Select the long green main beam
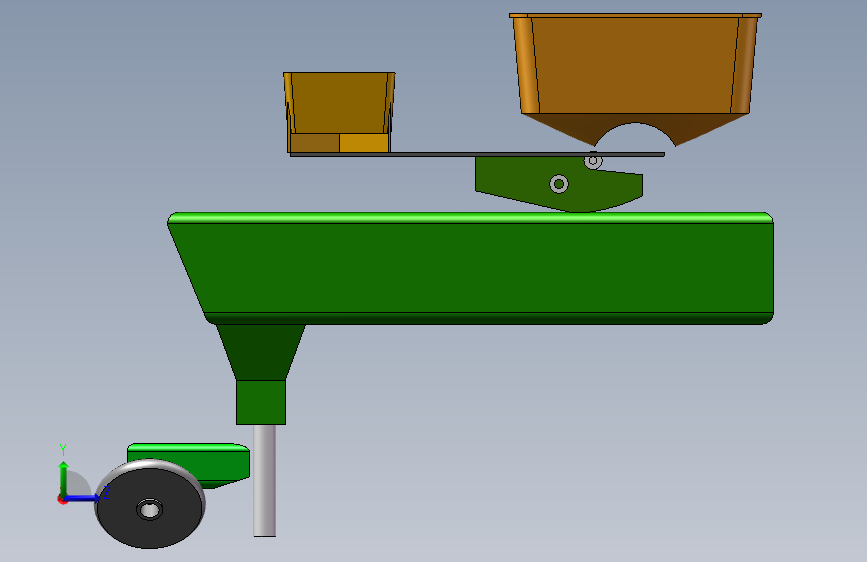Viewport: 867px width, 562px height. [470, 268]
